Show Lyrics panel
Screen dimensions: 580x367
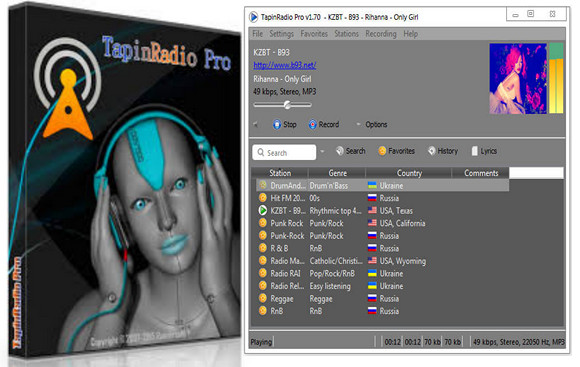484,151
